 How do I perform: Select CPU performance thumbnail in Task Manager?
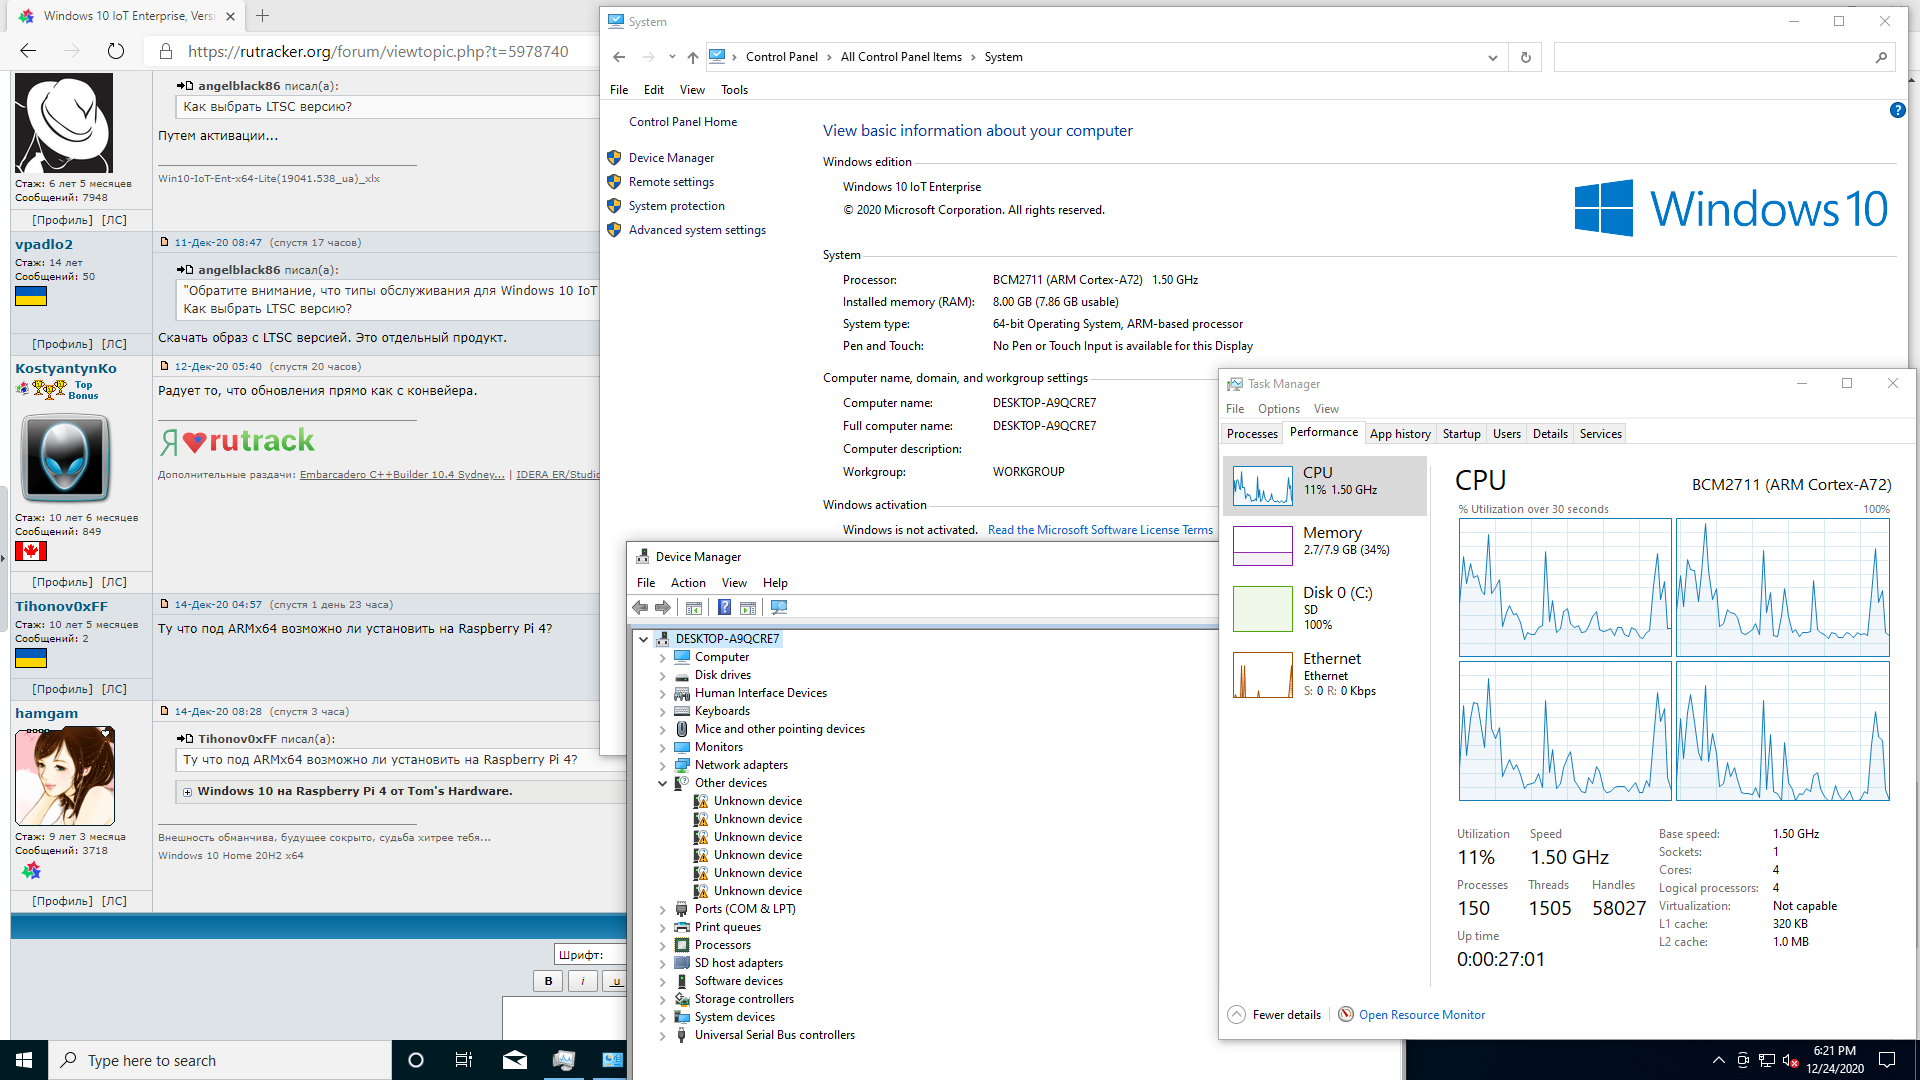pos(1263,486)
